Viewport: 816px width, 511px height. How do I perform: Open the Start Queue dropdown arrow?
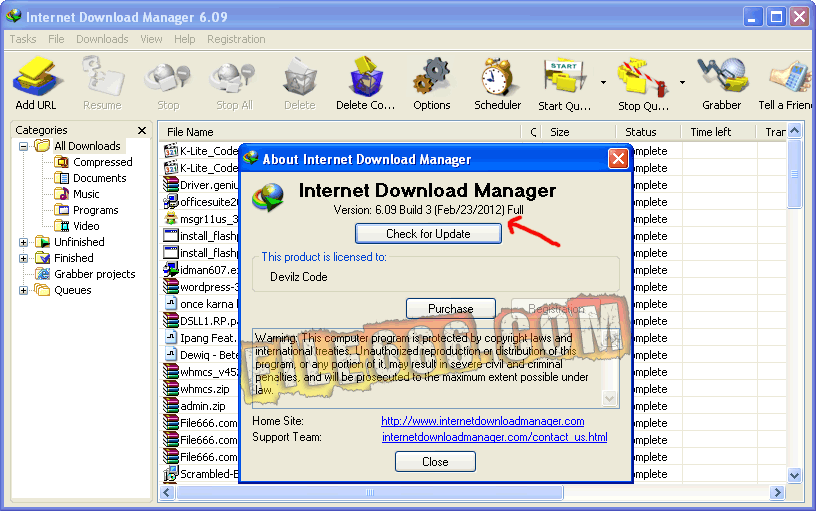click(x=603, y=82)
